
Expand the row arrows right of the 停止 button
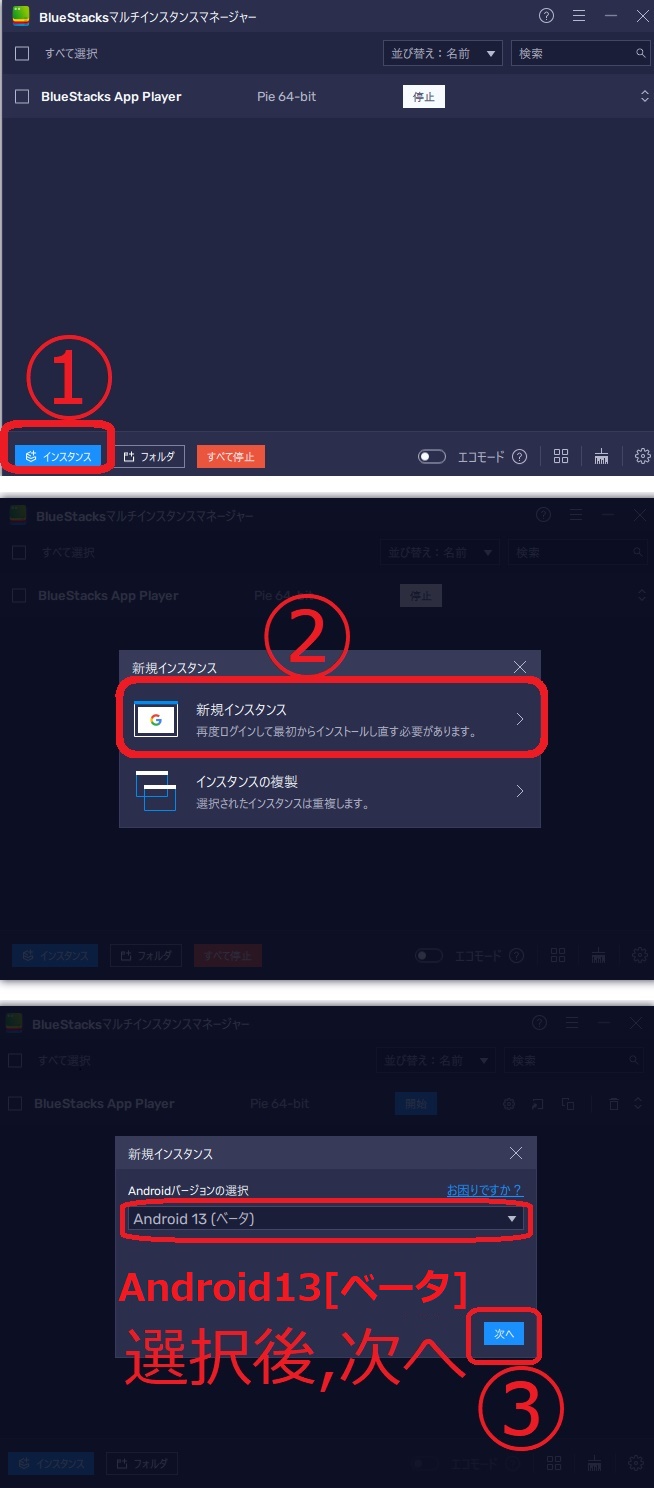point(644,97)
